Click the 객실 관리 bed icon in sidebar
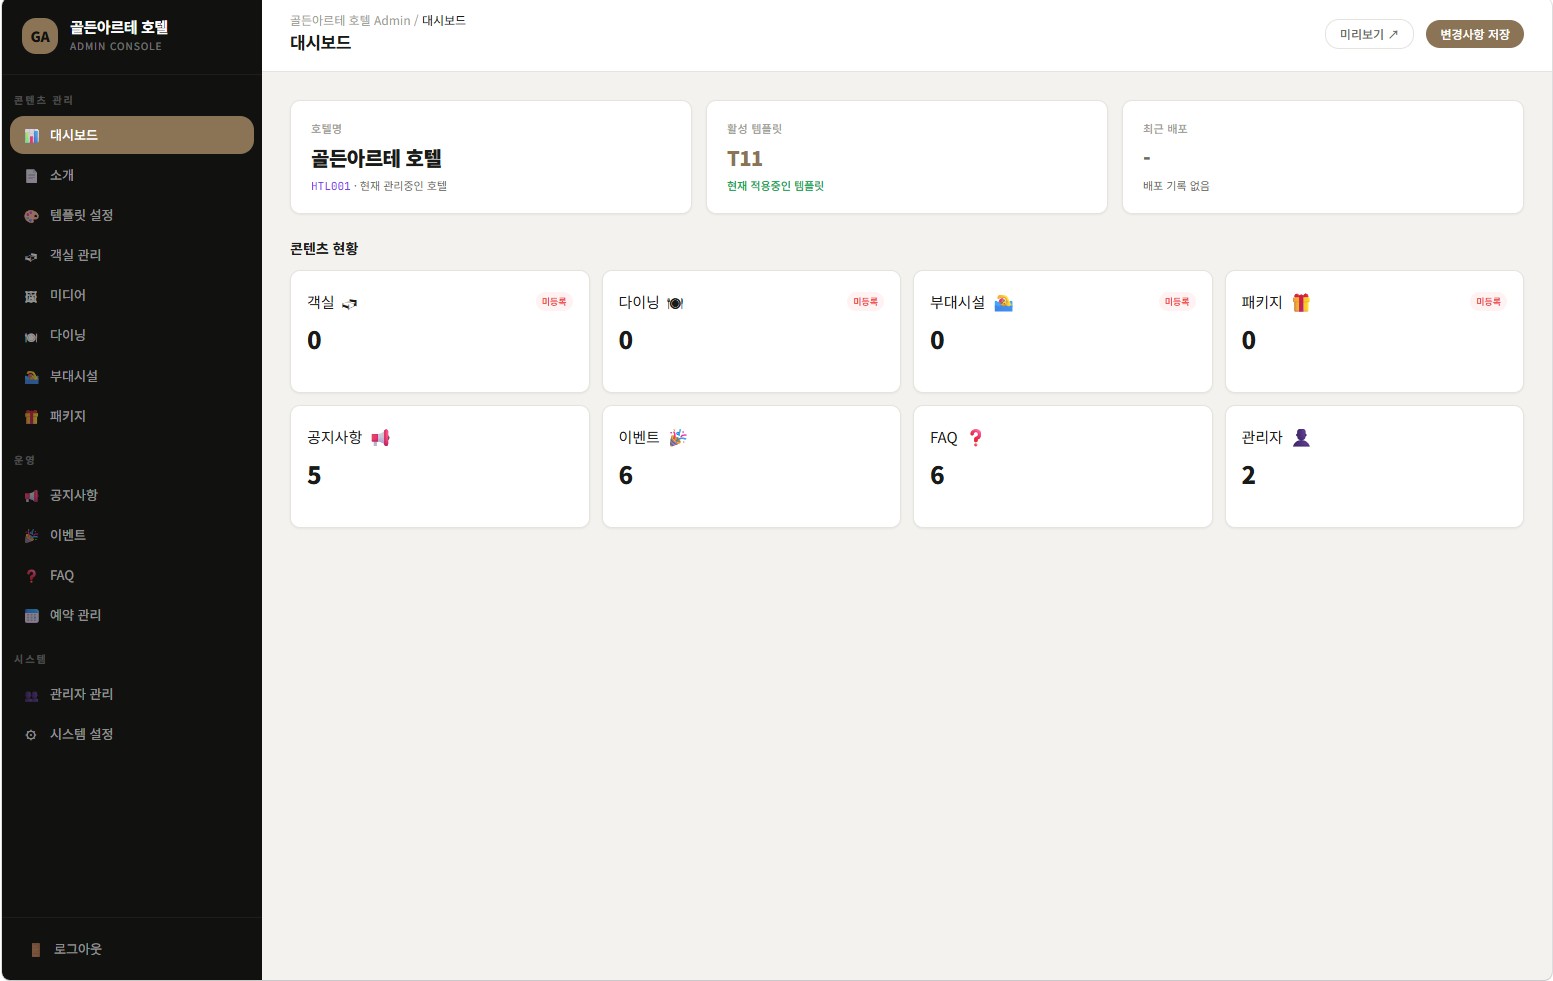This screenshot has width=1553, height=981. (x=31, y=256)
